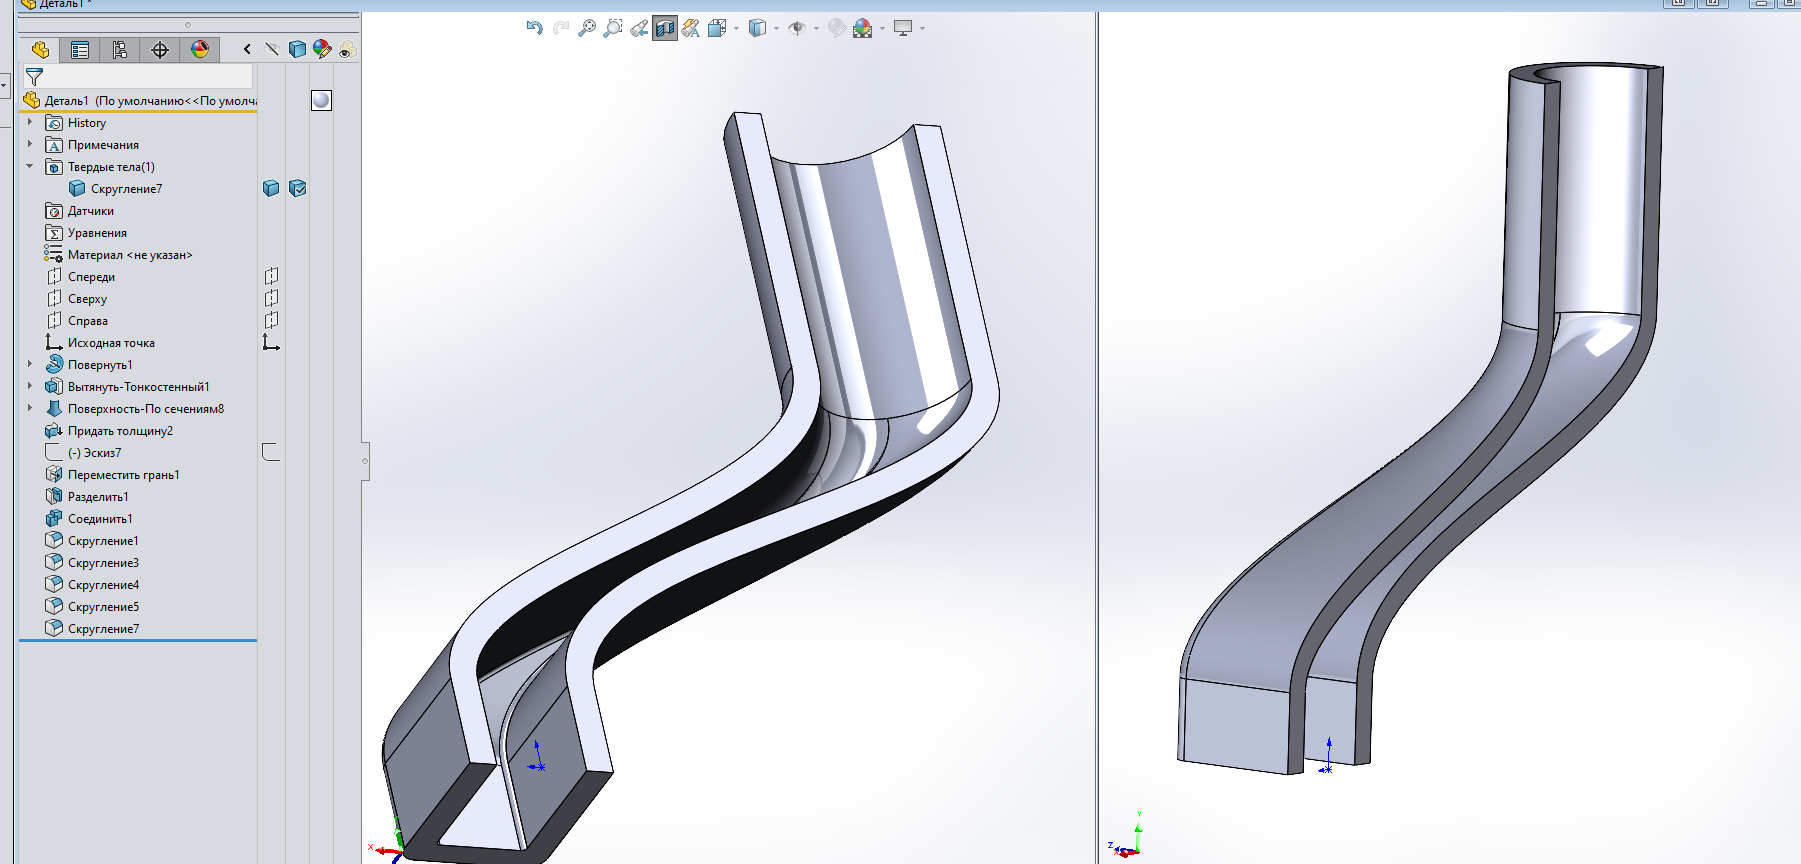Change display mode of the Скругление7 body

click(x=297, y=188)
